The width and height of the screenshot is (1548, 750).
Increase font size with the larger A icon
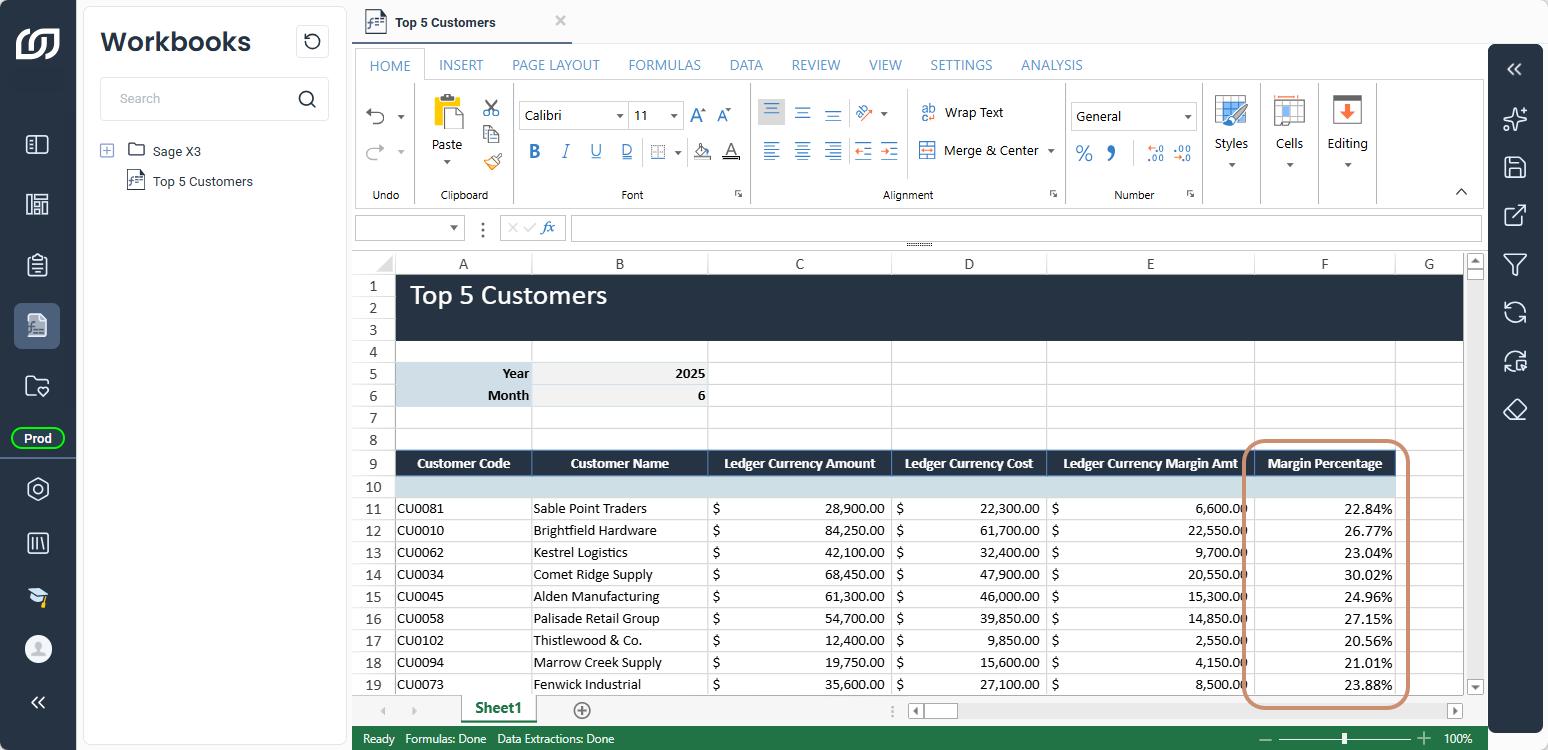pyautogui.click(x=698, y=115)
